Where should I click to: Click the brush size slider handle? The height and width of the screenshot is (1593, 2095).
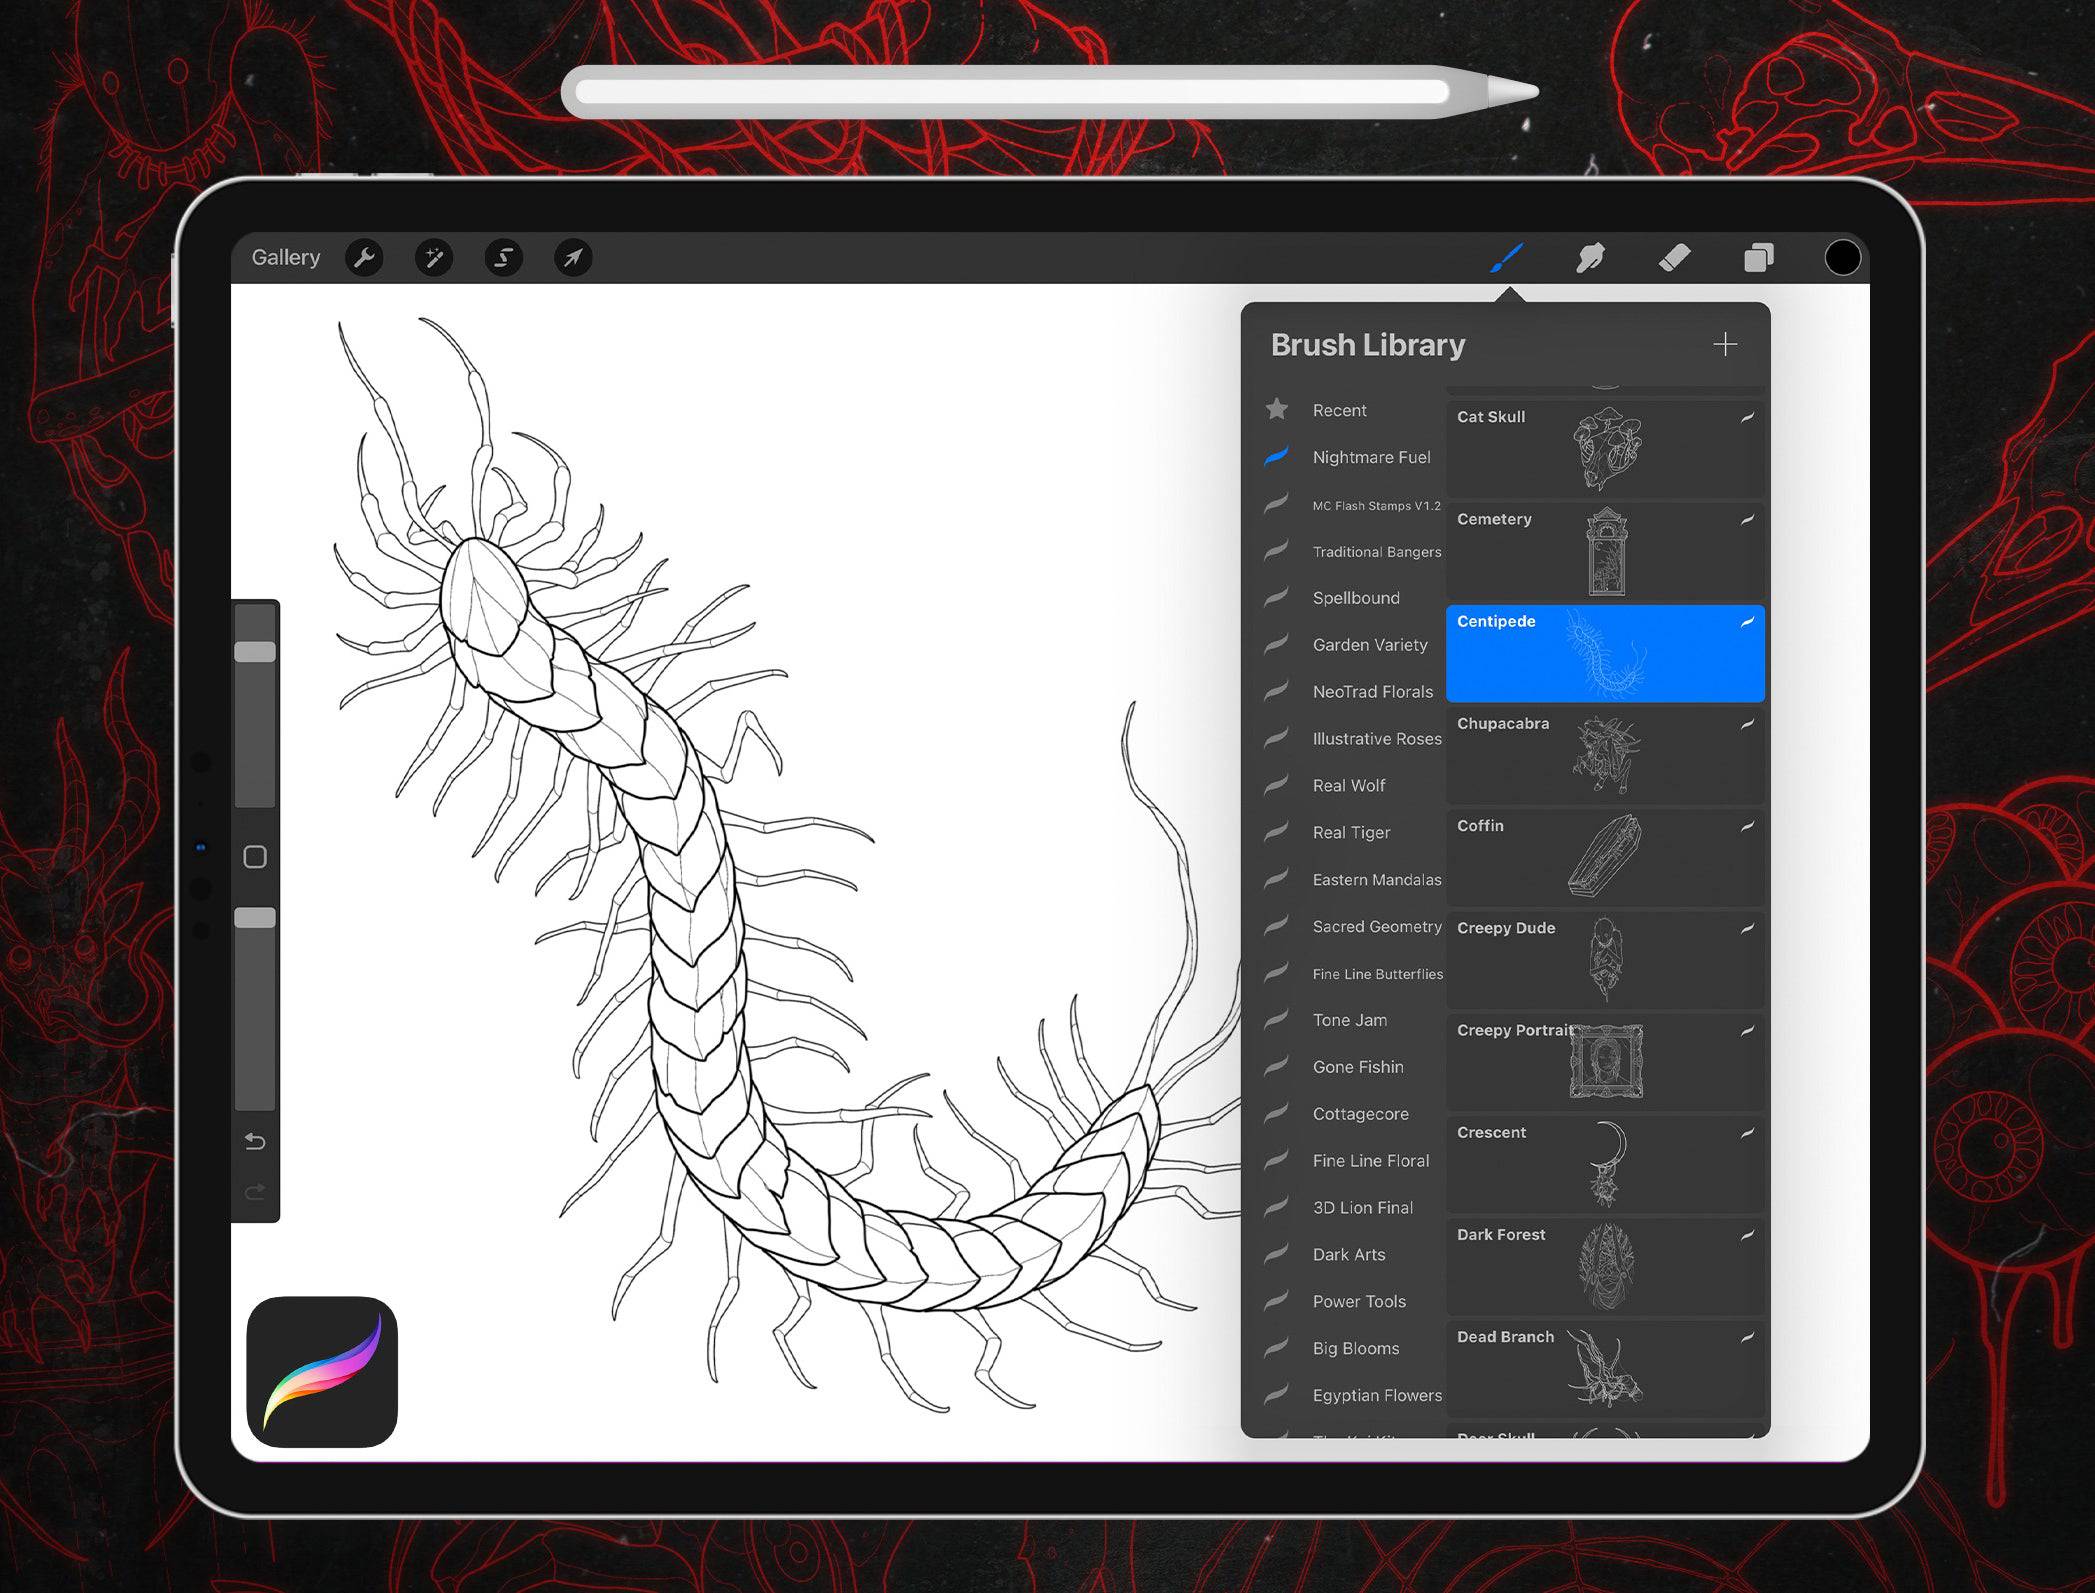click(255, 652)
